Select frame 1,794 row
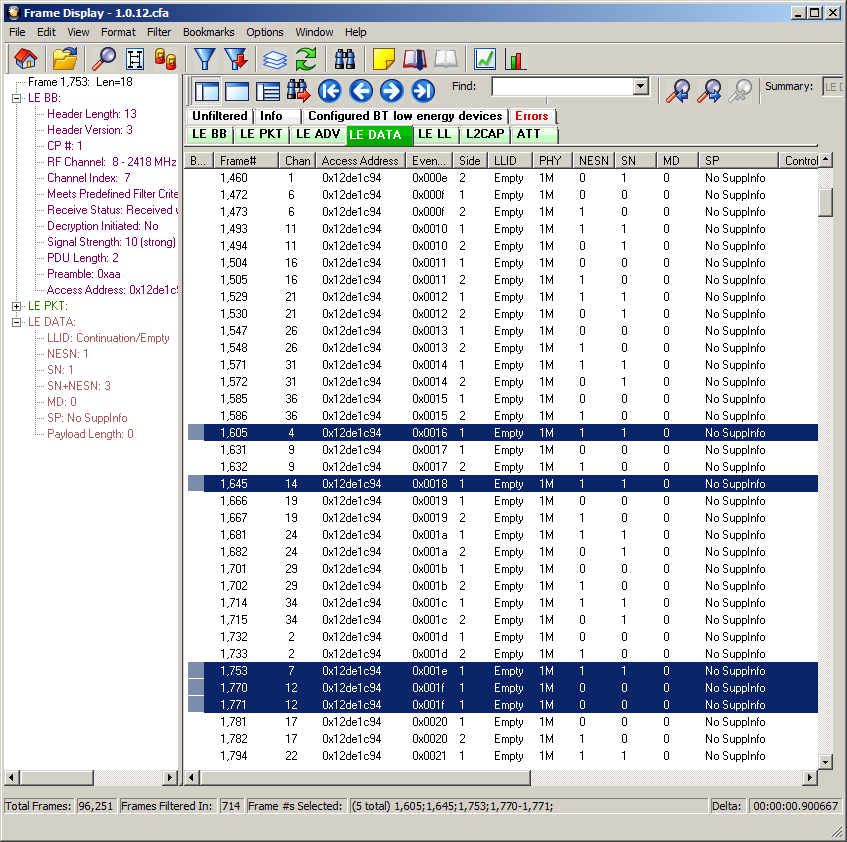Screen dimensions: 847x842 [503, 756]
